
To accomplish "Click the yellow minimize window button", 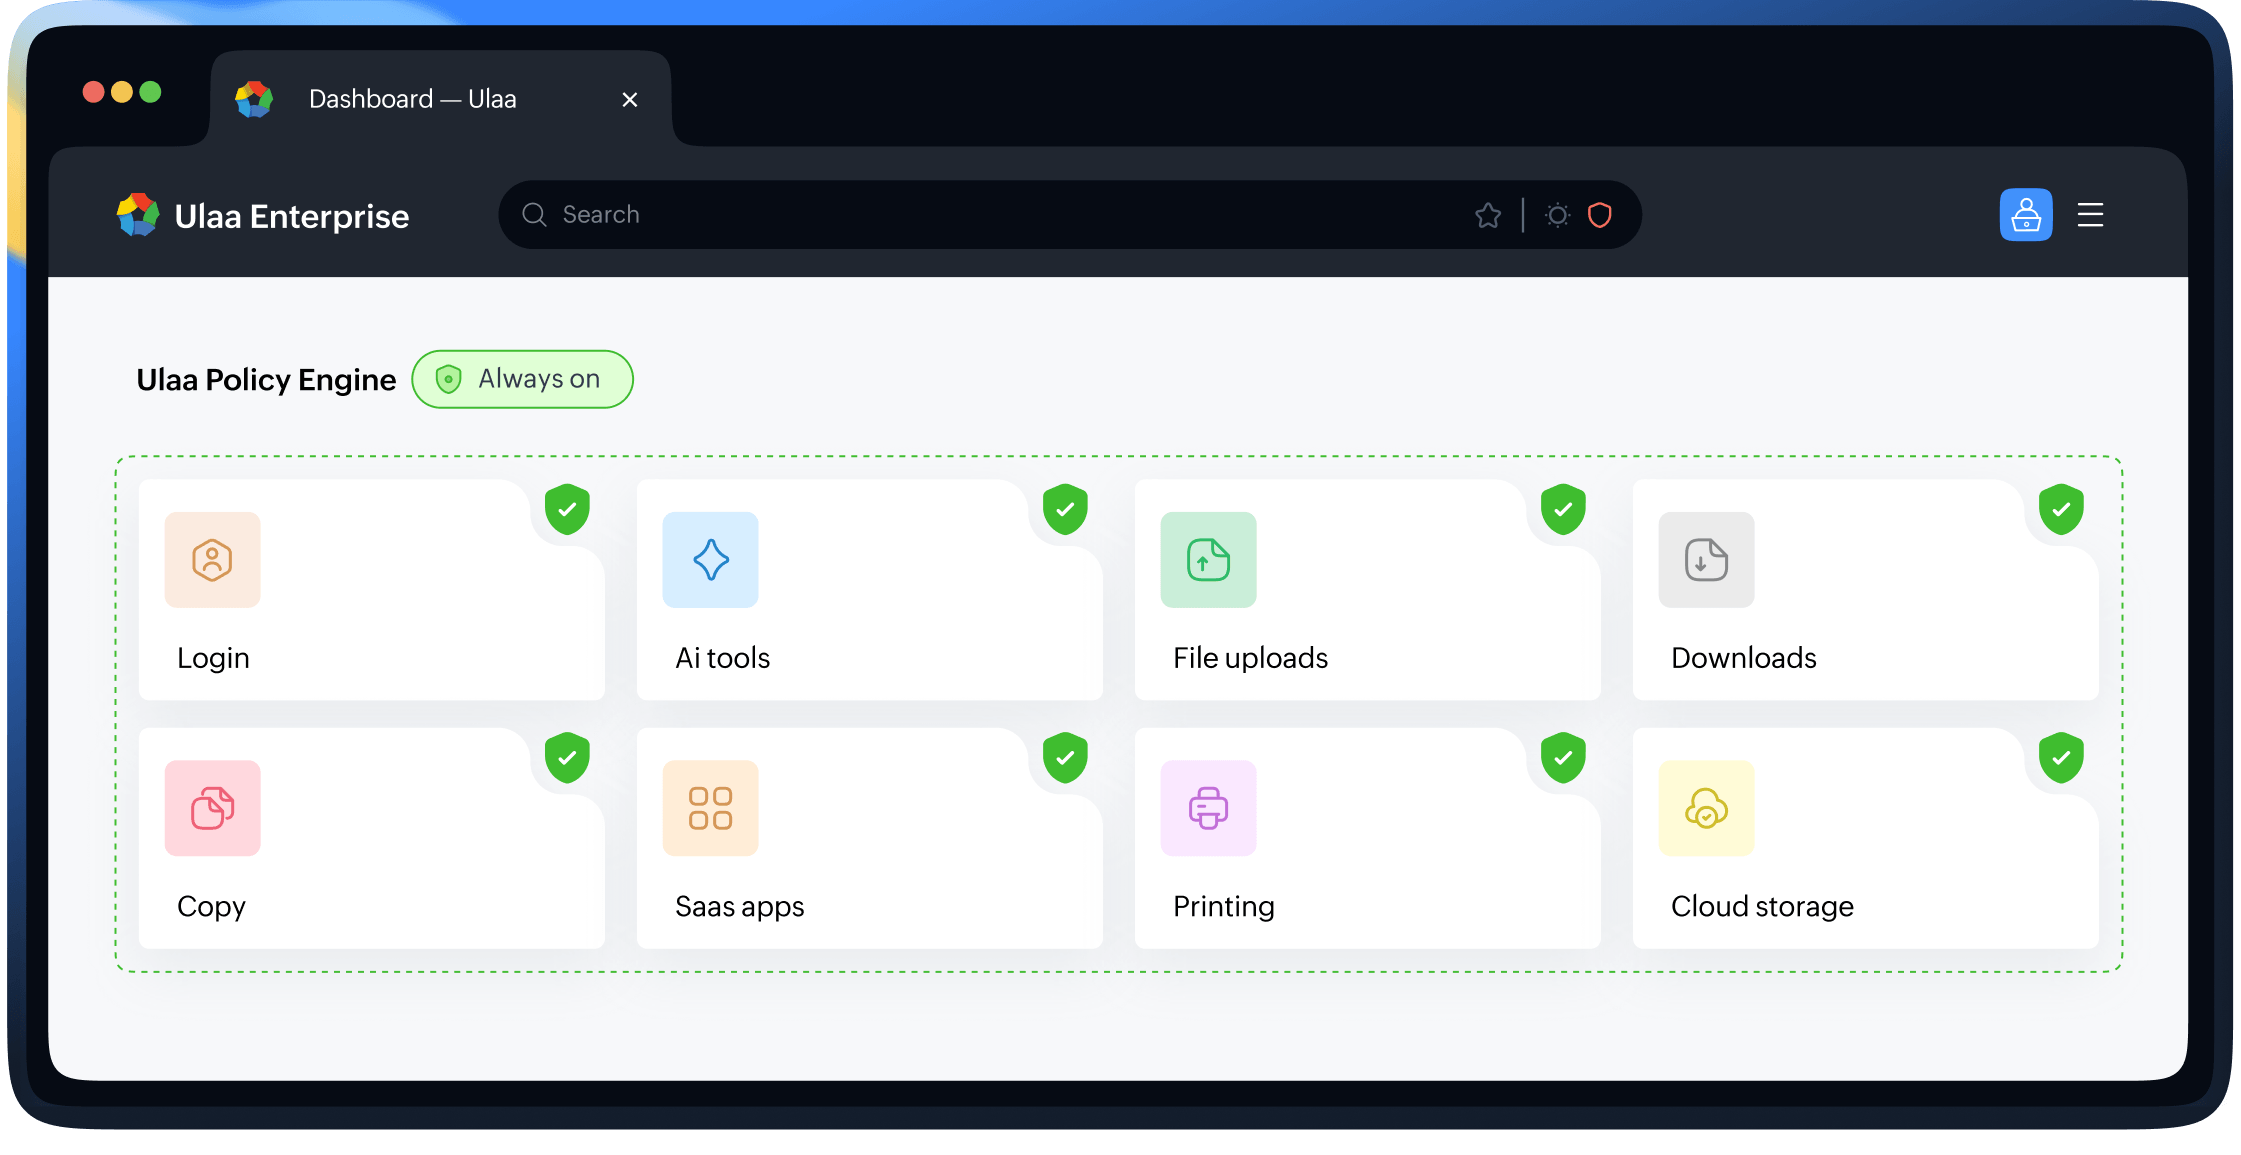I will pyautogui.click(x=122, y=92).
